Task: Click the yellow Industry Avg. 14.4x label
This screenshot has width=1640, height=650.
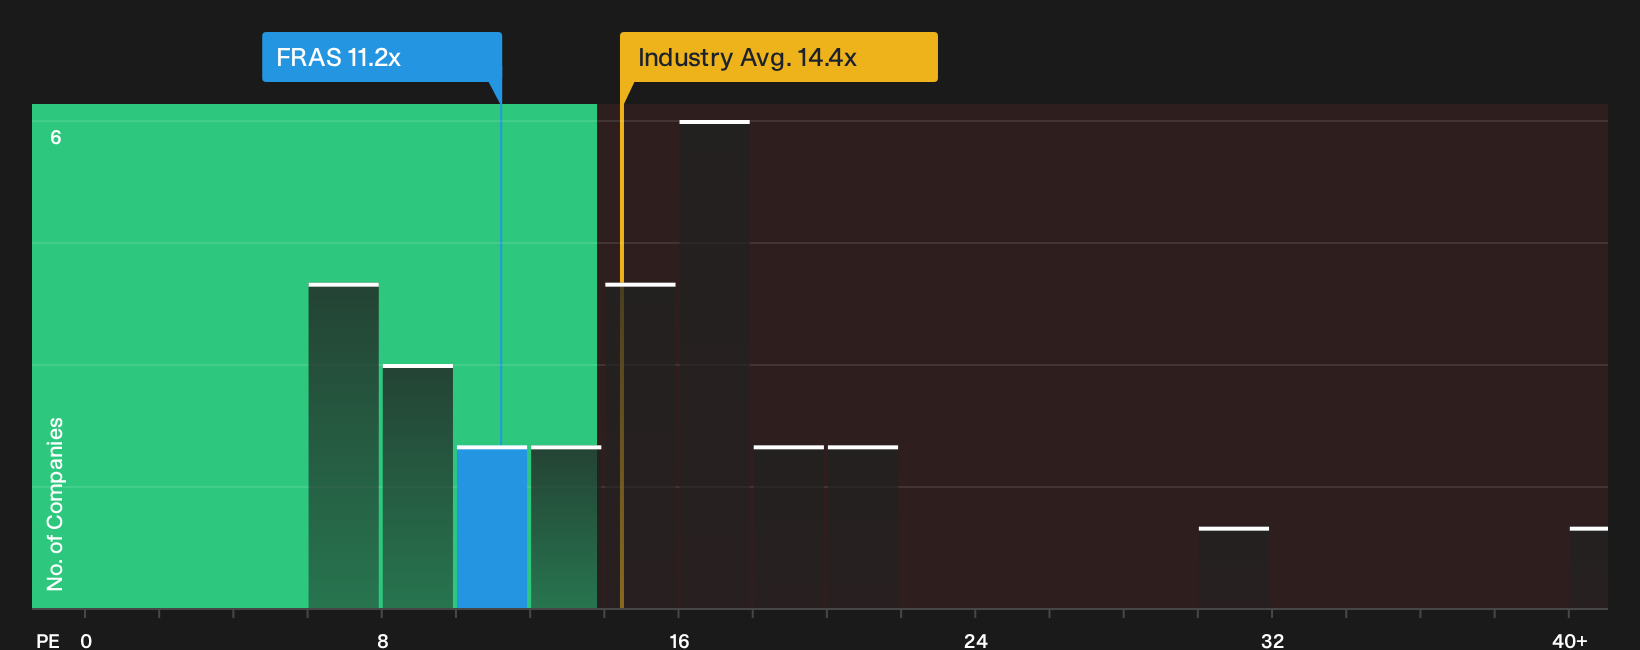Action: pyautogui.click(x=779, y=57)
